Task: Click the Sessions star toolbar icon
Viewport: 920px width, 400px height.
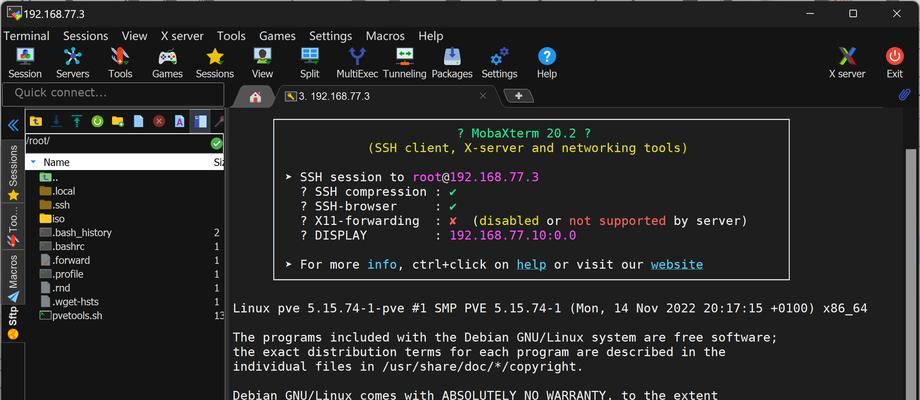Action: [215, 63]
